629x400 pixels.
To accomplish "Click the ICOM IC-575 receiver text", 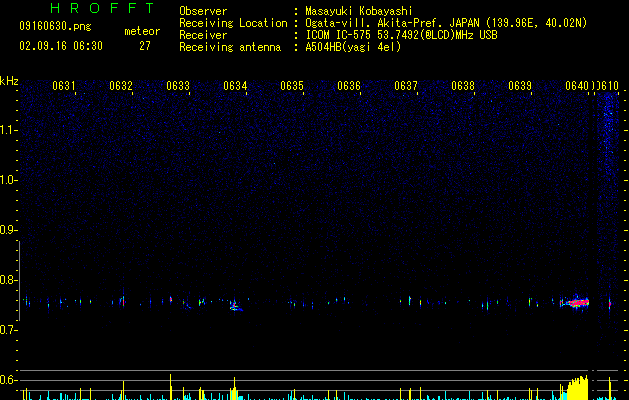I will pos(401,35).
